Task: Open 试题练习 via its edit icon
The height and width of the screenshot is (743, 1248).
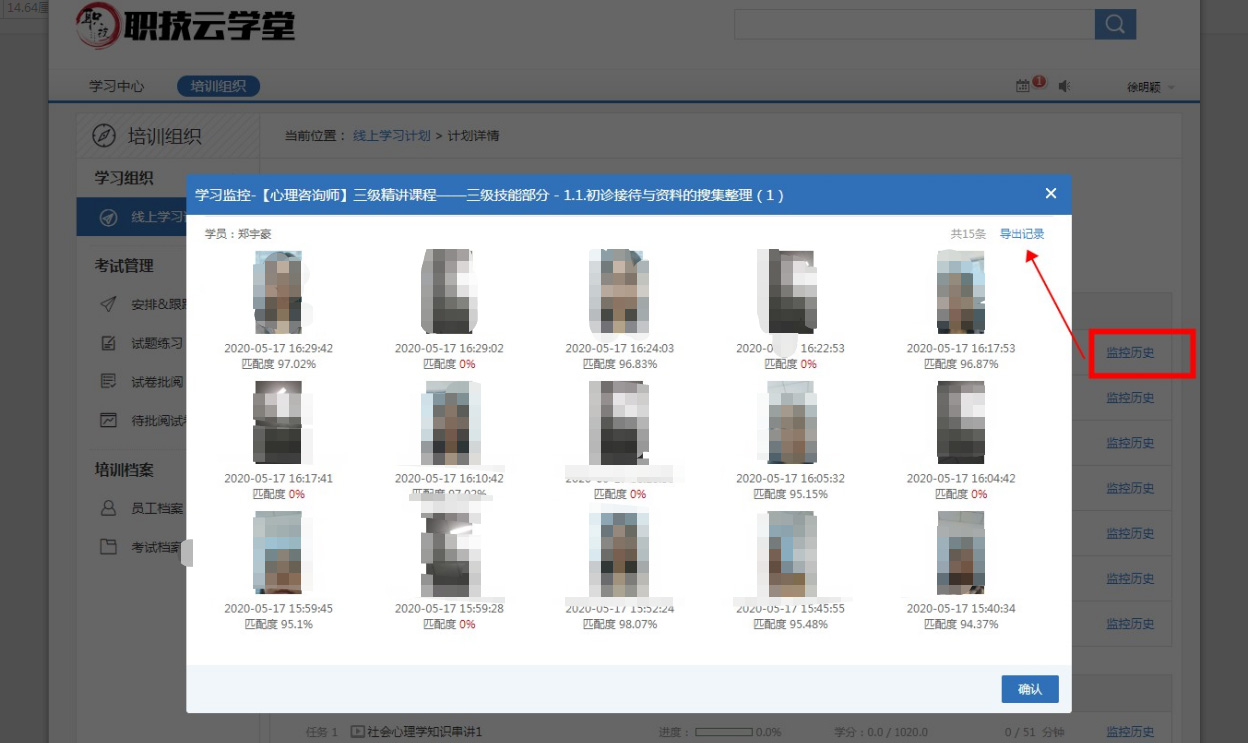Action: click(109, 343)
